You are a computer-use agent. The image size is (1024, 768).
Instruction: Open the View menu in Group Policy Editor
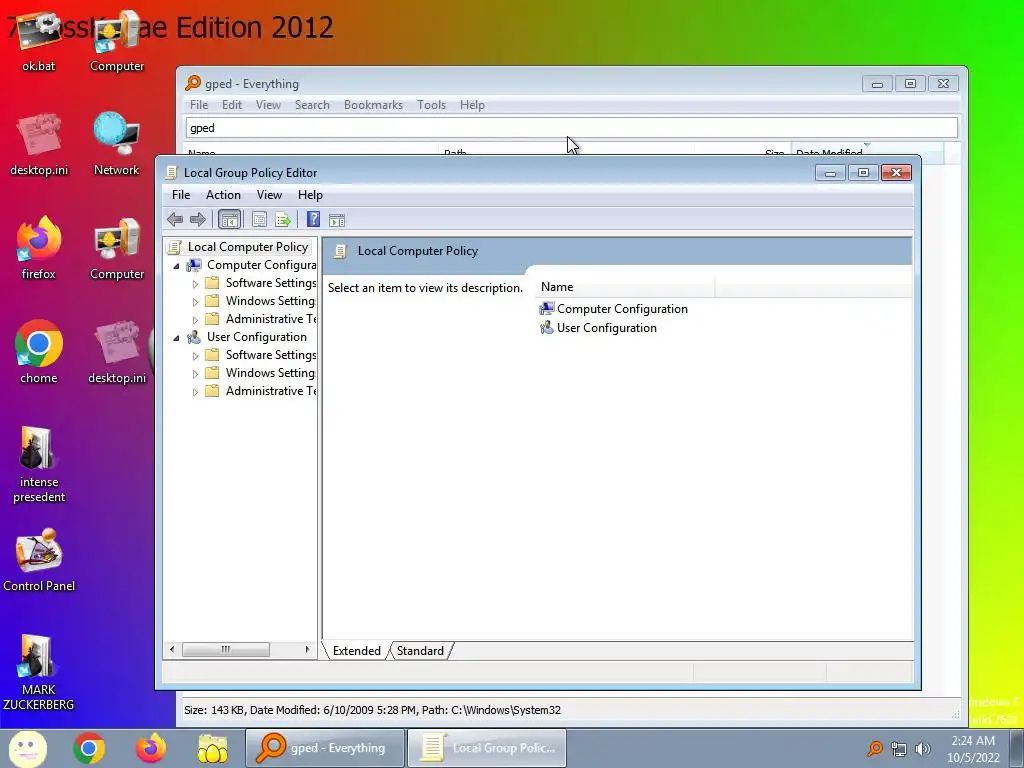click(x=269, y=195)
